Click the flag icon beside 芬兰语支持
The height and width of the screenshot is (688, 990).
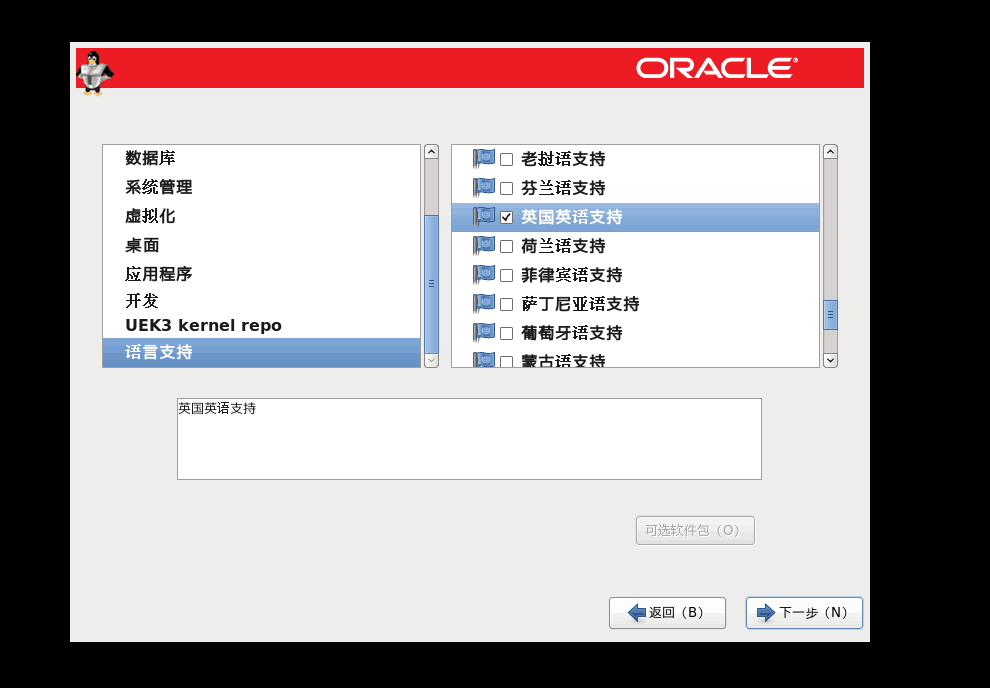(x=484, y=187)
